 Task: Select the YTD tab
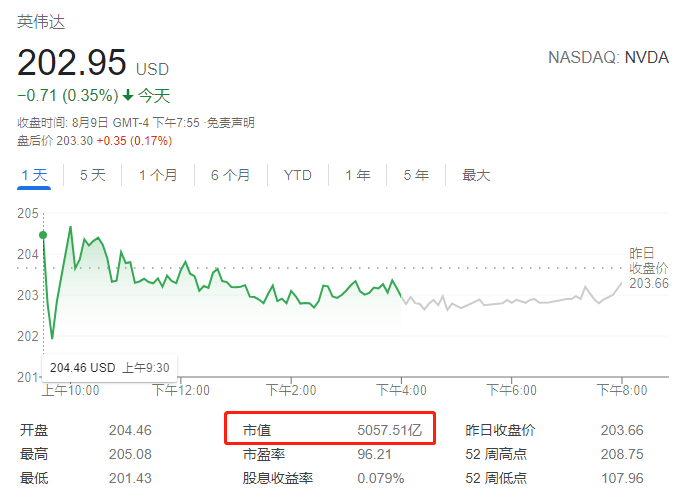coord(297,175)
